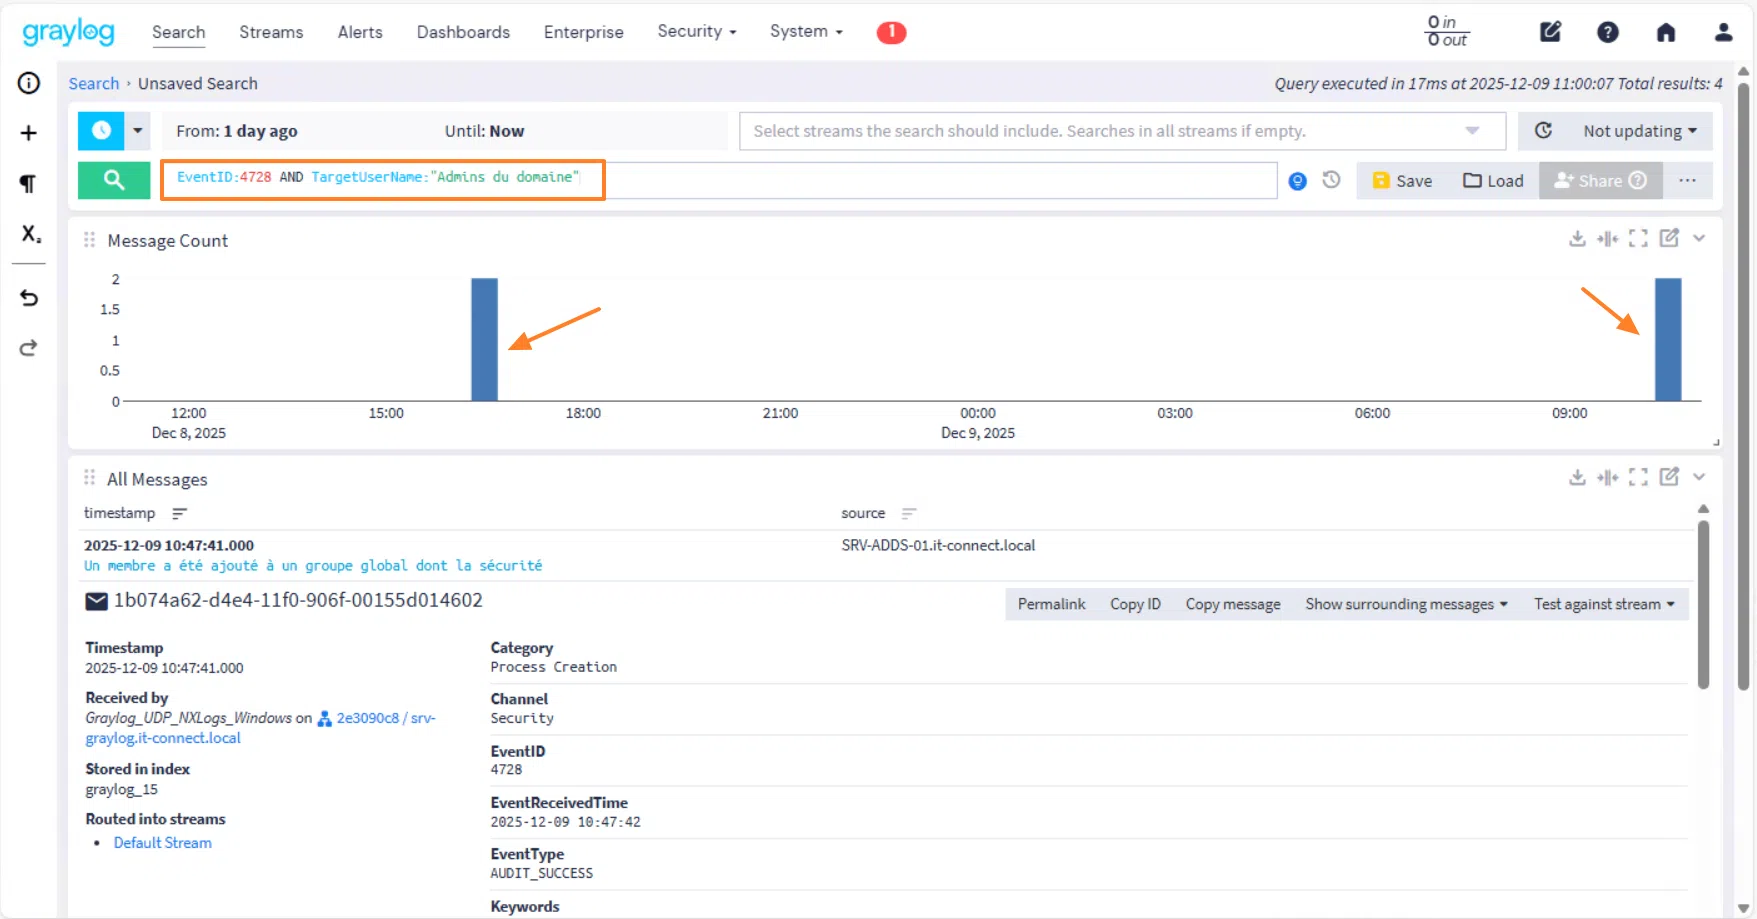Screen dimensions: 1757x919
Task: Click the scratchpad edit icon in header
Action: (1550, 32)
